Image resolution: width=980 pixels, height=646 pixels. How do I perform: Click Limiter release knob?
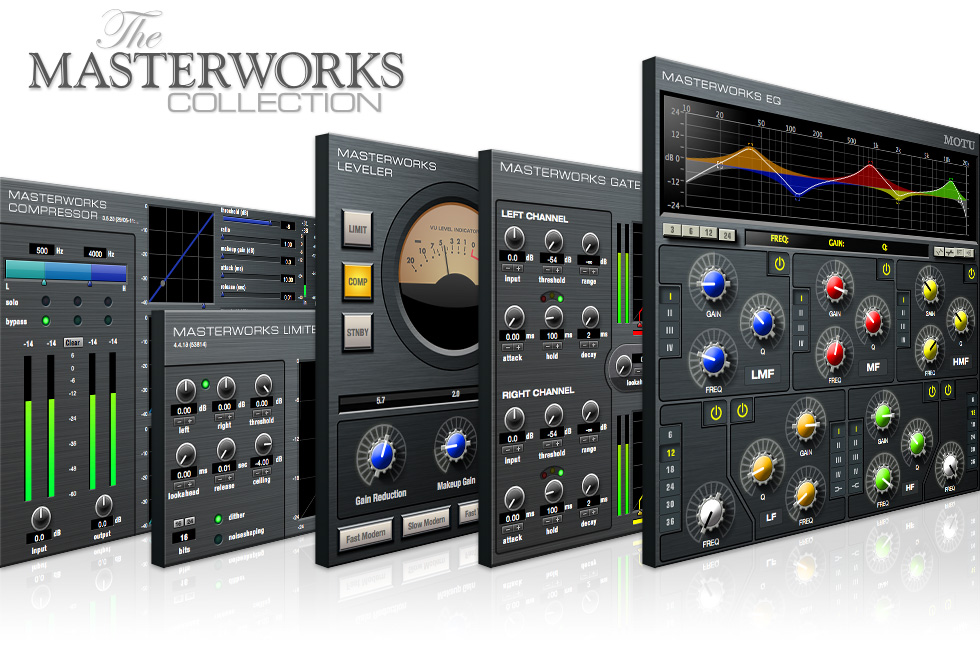pyautogui.click(x=226, y=448)
